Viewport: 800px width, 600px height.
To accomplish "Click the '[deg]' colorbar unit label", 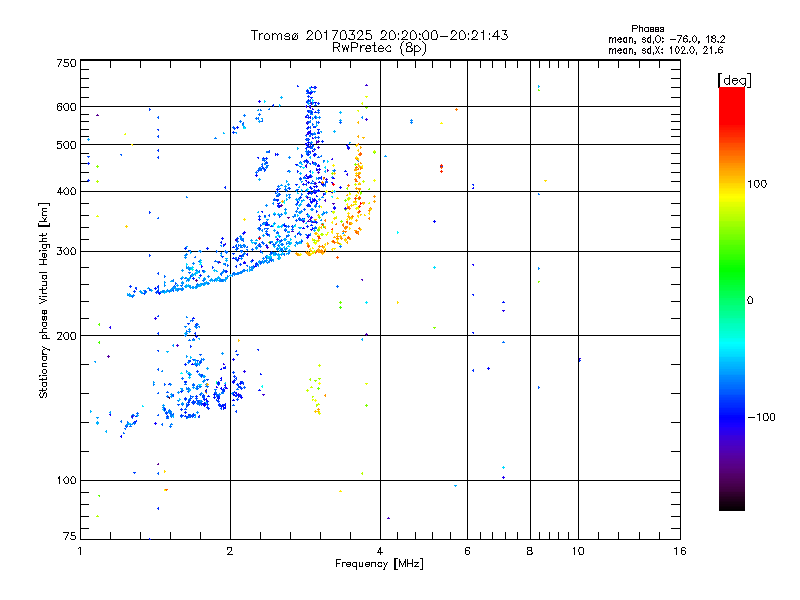I will (x=734, y=80).
